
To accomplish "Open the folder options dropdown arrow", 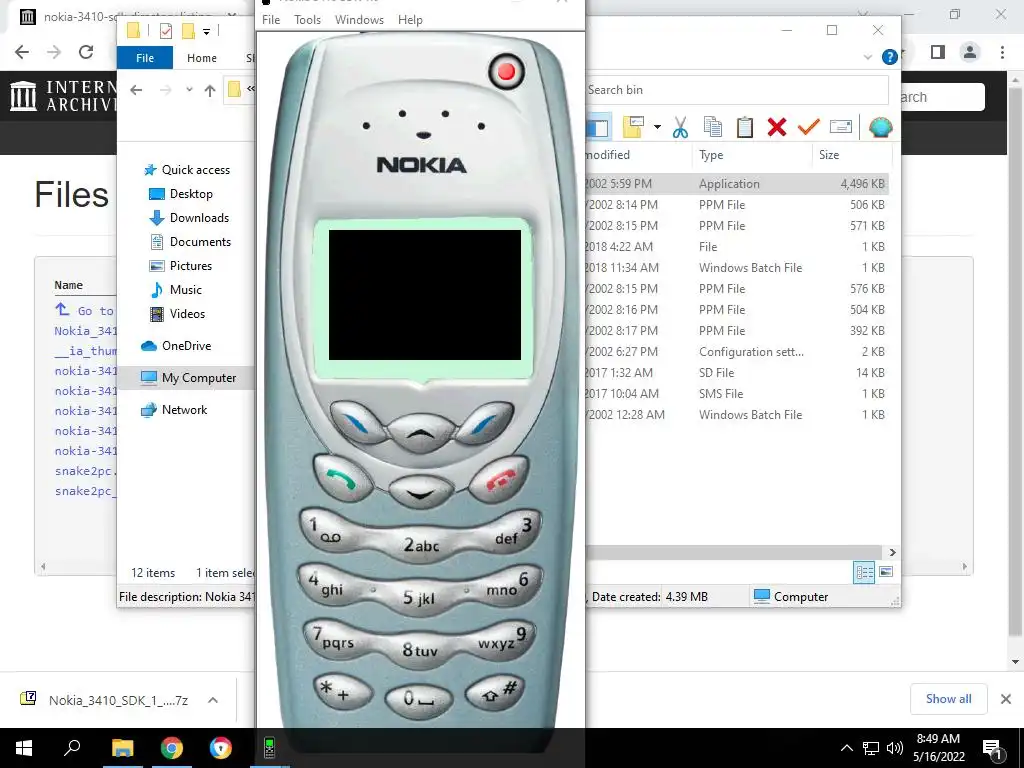I will point(657,127).
